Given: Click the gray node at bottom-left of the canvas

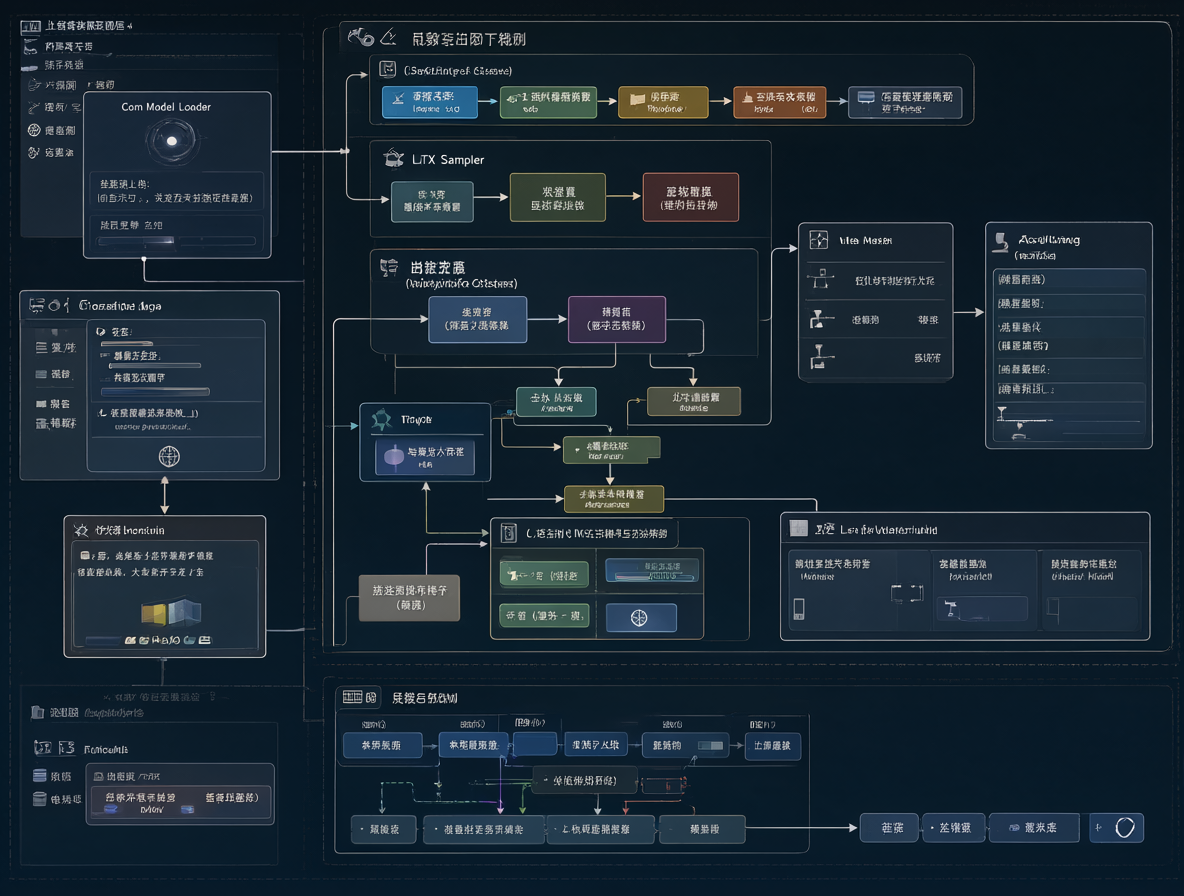Looking at the screenshot, I should [x=409, y=598].
